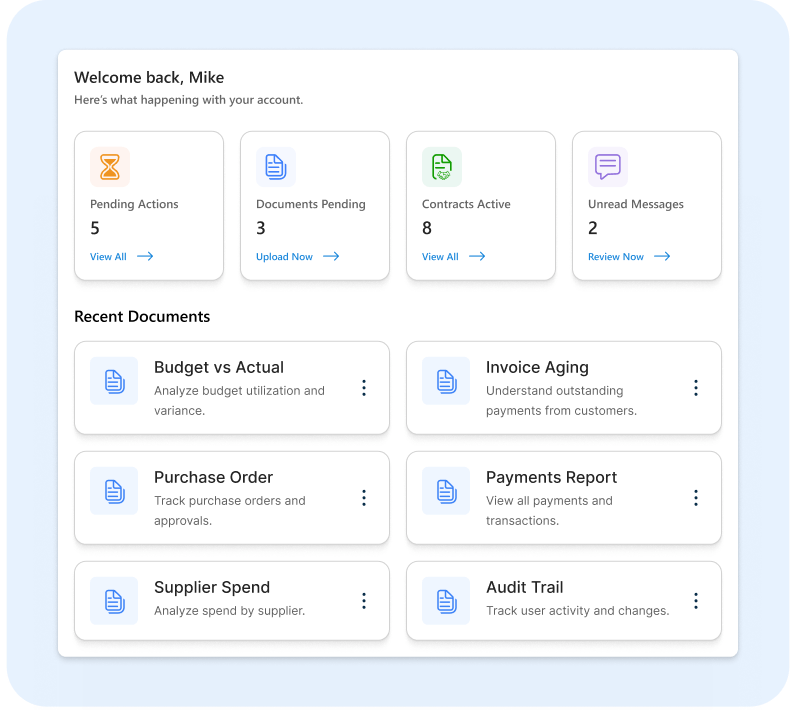Open the three-dot menu for Purchase Order
This screenshot has width=796, height=710.
pos(364,498)
